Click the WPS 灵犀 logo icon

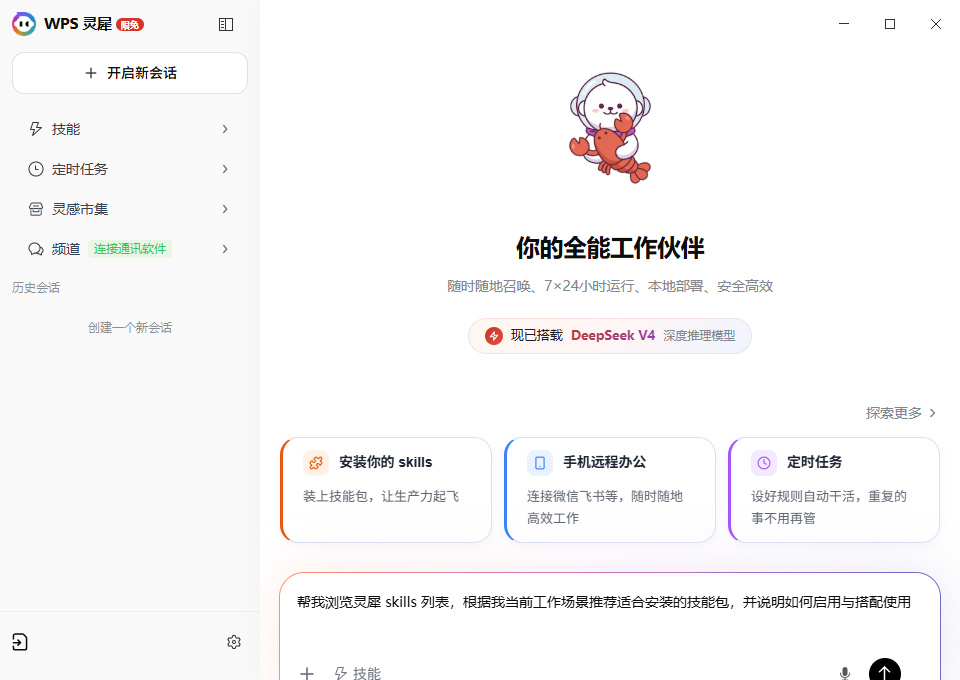point(24,24)
